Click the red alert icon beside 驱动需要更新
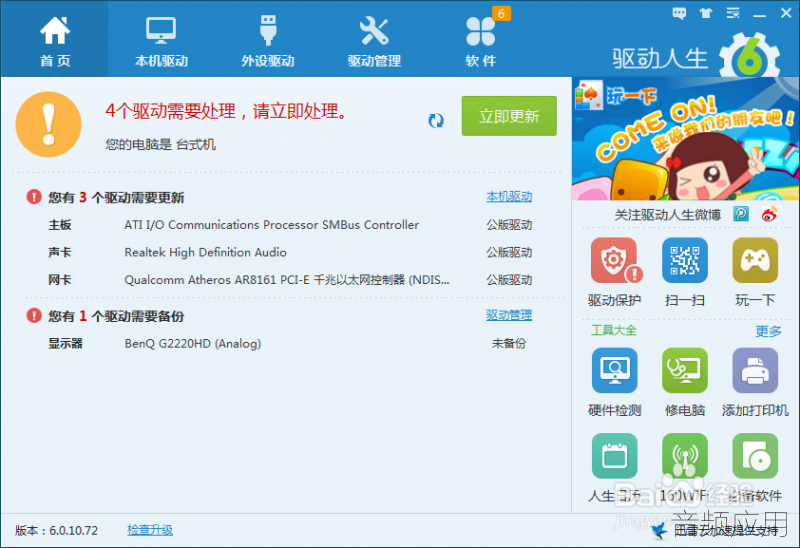This screenshot has width=800, height=548. [34, 196]
